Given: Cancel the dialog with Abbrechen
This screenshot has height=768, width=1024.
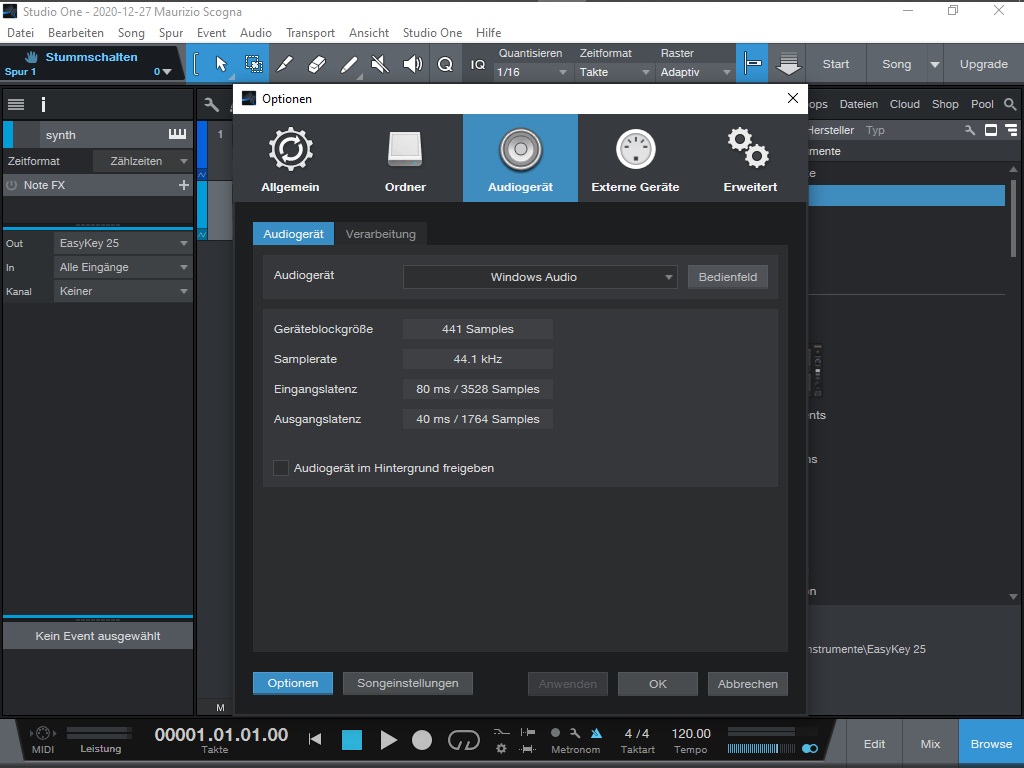Looking at the screenshot, I should coord(748,684).
